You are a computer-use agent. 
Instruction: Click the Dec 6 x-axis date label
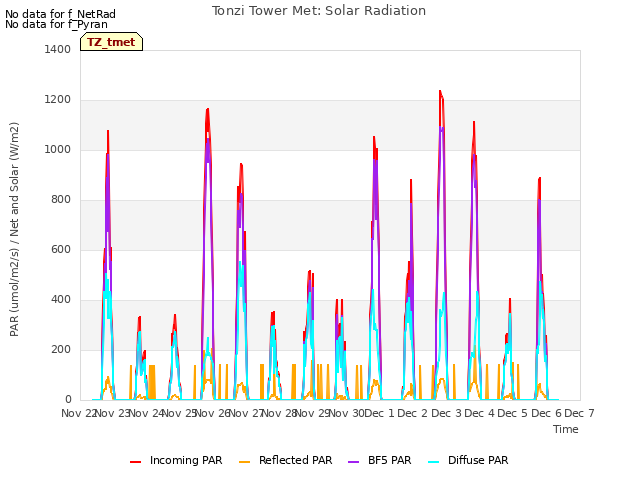coord(546,413)
